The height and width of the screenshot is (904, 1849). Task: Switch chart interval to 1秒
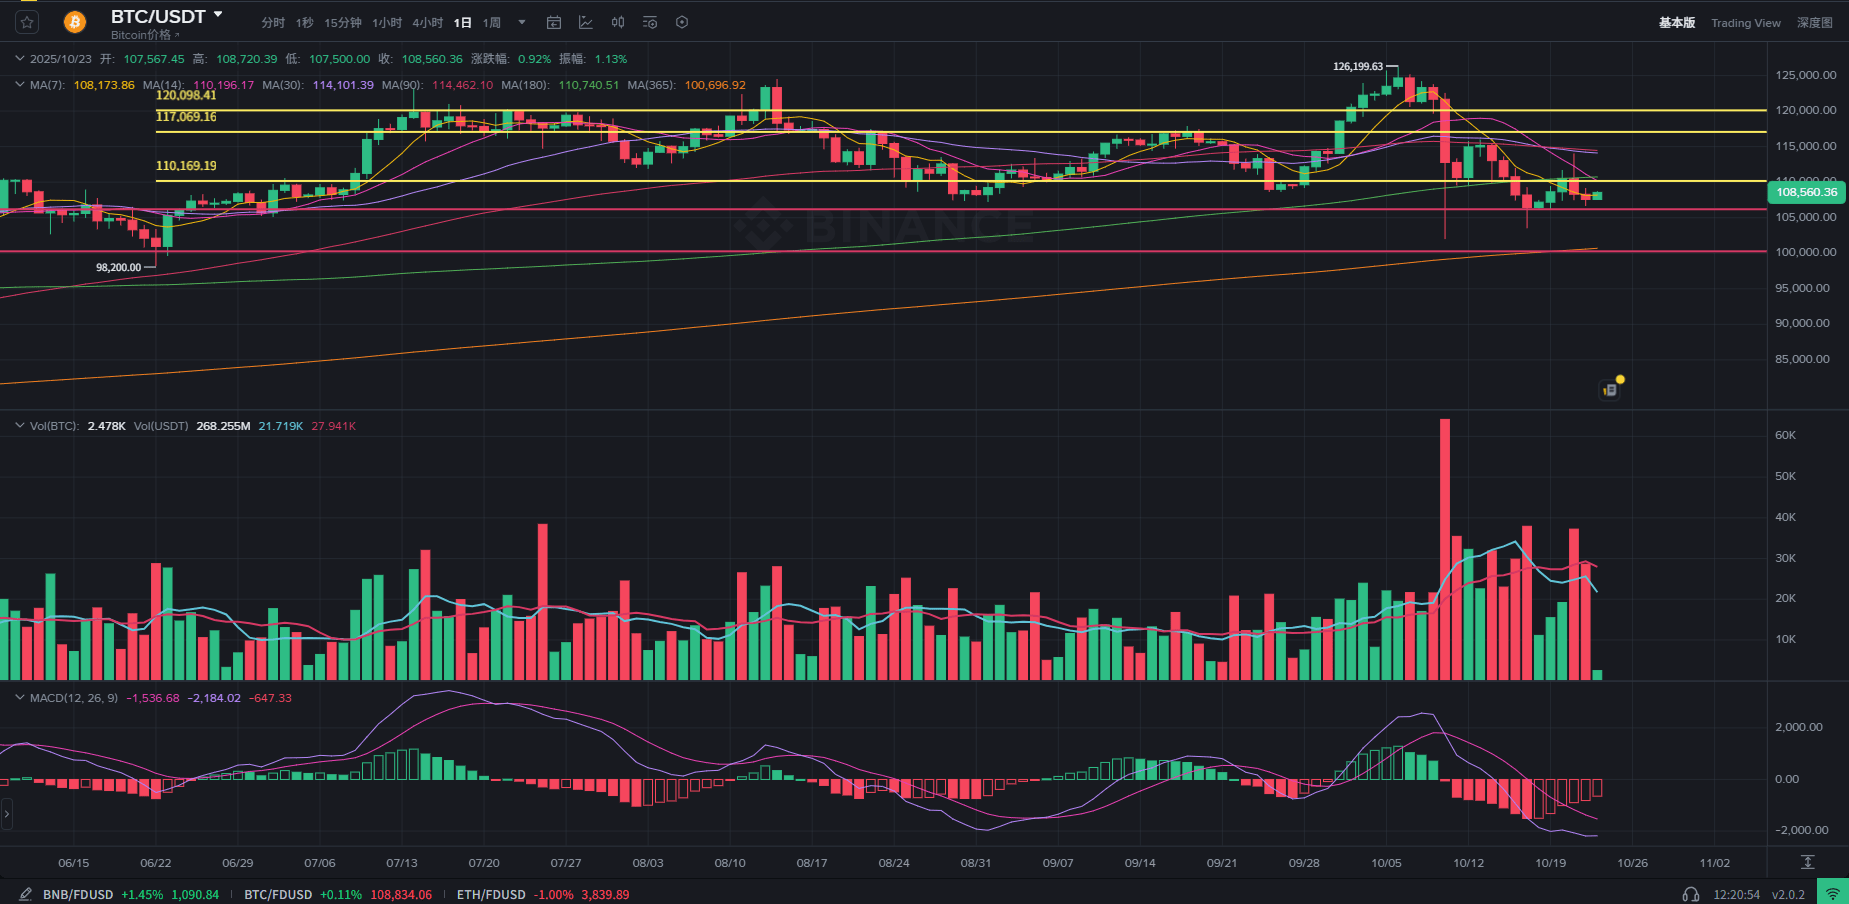coord(304,22)
